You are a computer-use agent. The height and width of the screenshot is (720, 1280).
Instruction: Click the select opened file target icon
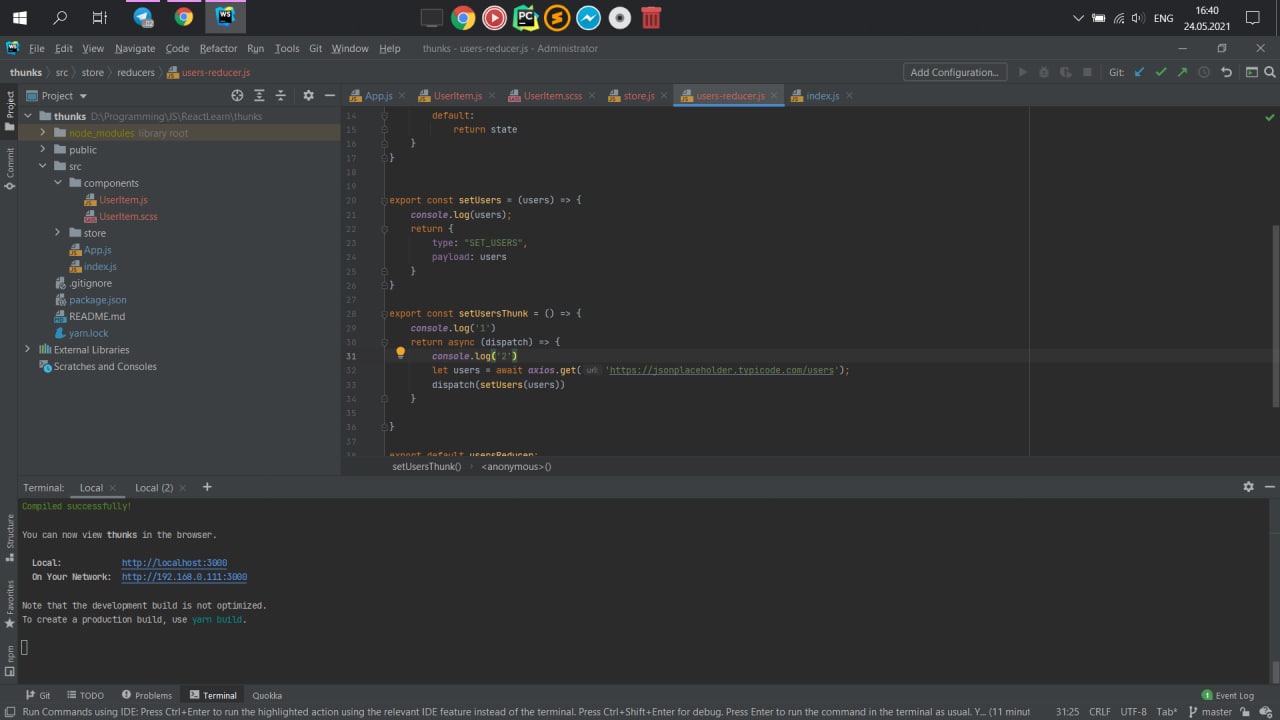pyautogui.click(x=237, y=96)
